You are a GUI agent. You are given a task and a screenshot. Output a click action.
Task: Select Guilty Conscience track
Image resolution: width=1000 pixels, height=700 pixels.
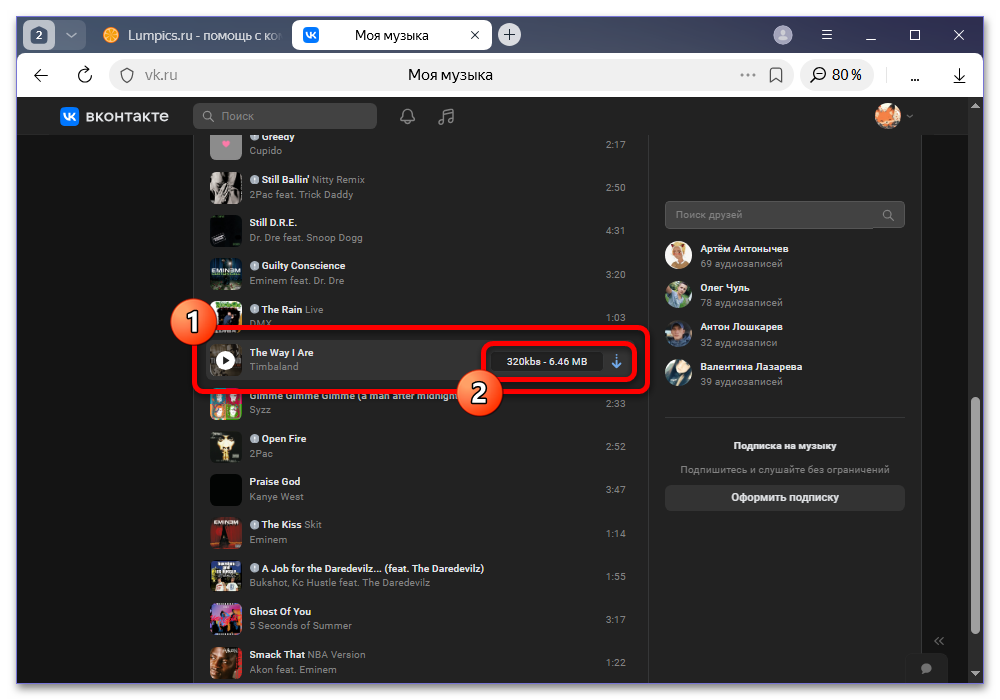click(x=420, y=273)
